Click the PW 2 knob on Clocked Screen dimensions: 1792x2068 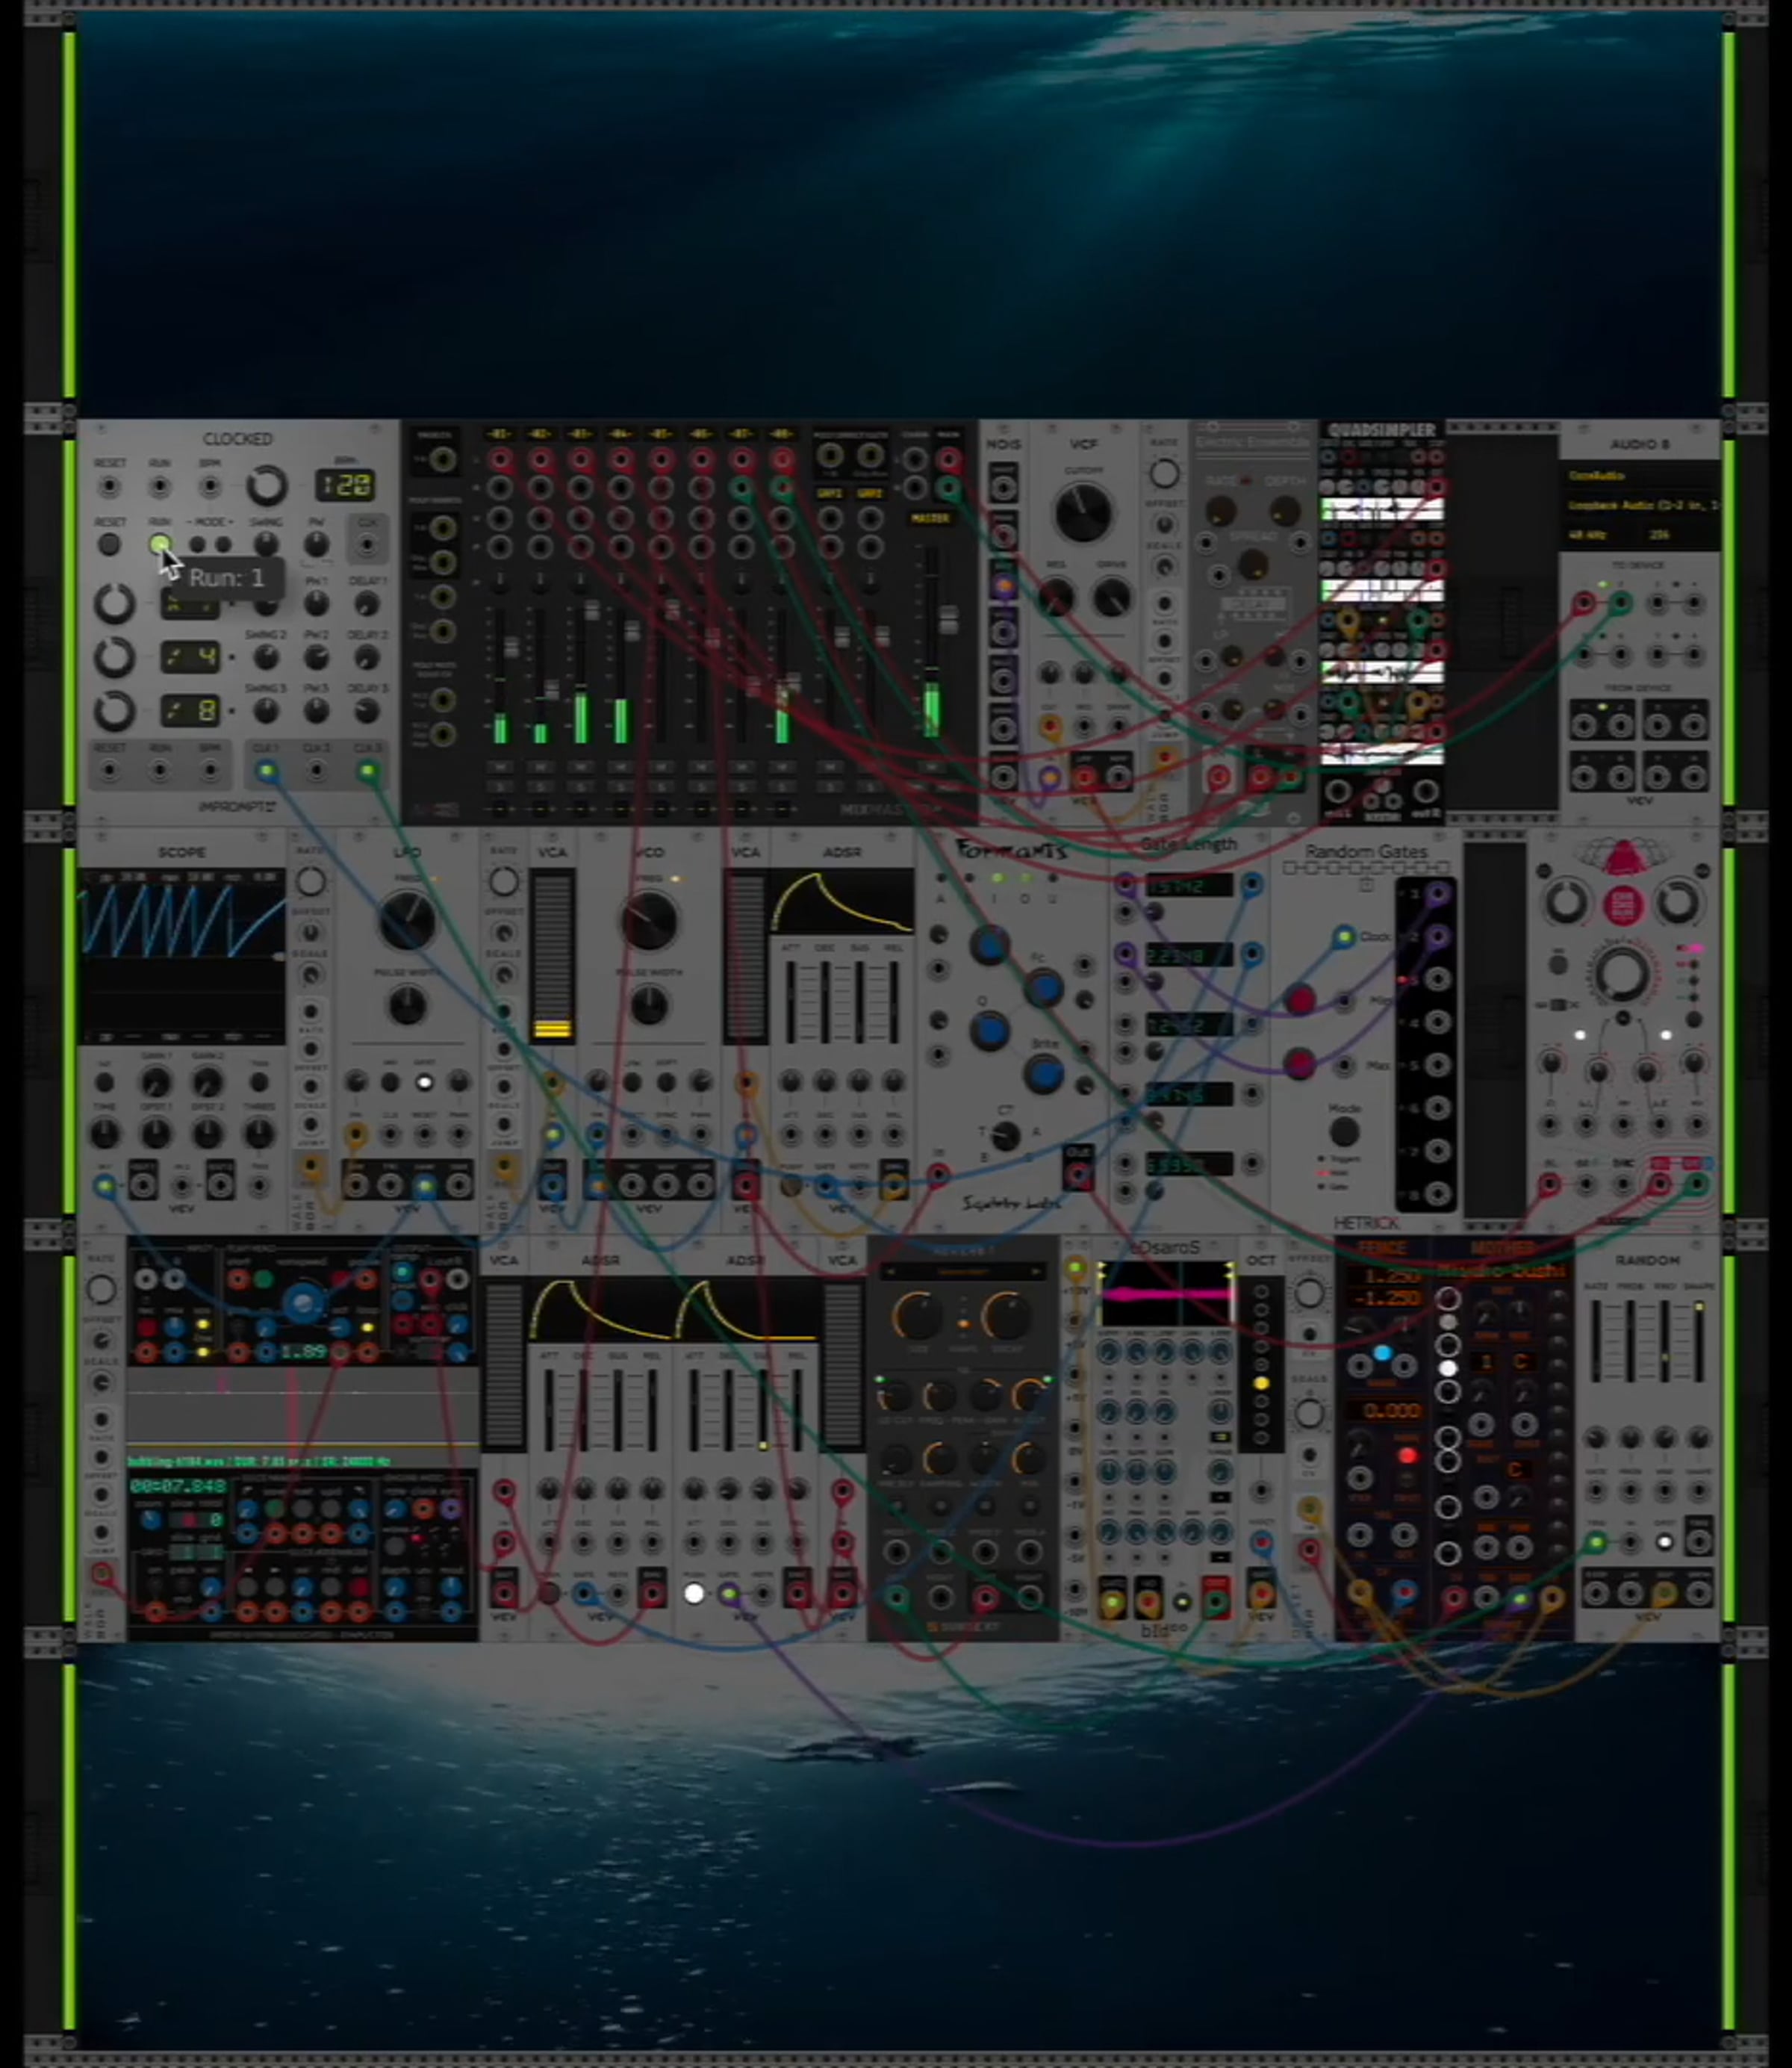coord(316,657)
